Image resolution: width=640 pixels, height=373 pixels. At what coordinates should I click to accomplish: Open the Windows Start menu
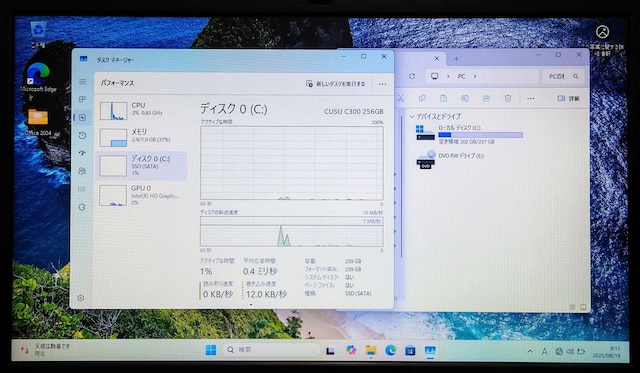coord(211,350)
